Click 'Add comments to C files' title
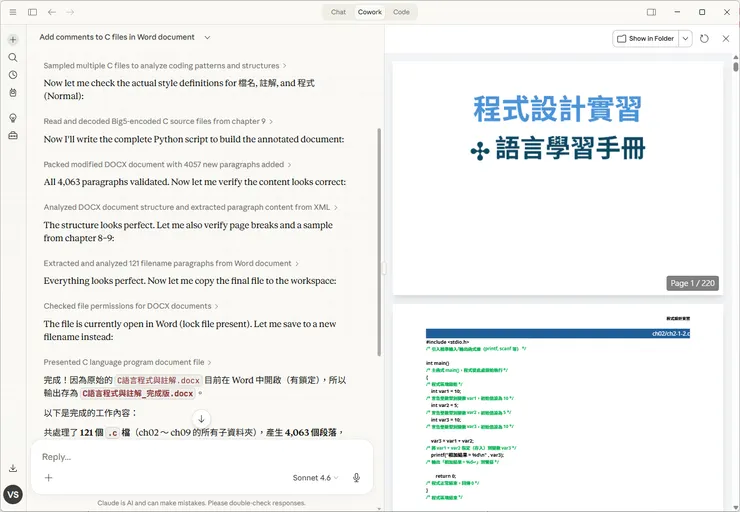 coord(117,37)
